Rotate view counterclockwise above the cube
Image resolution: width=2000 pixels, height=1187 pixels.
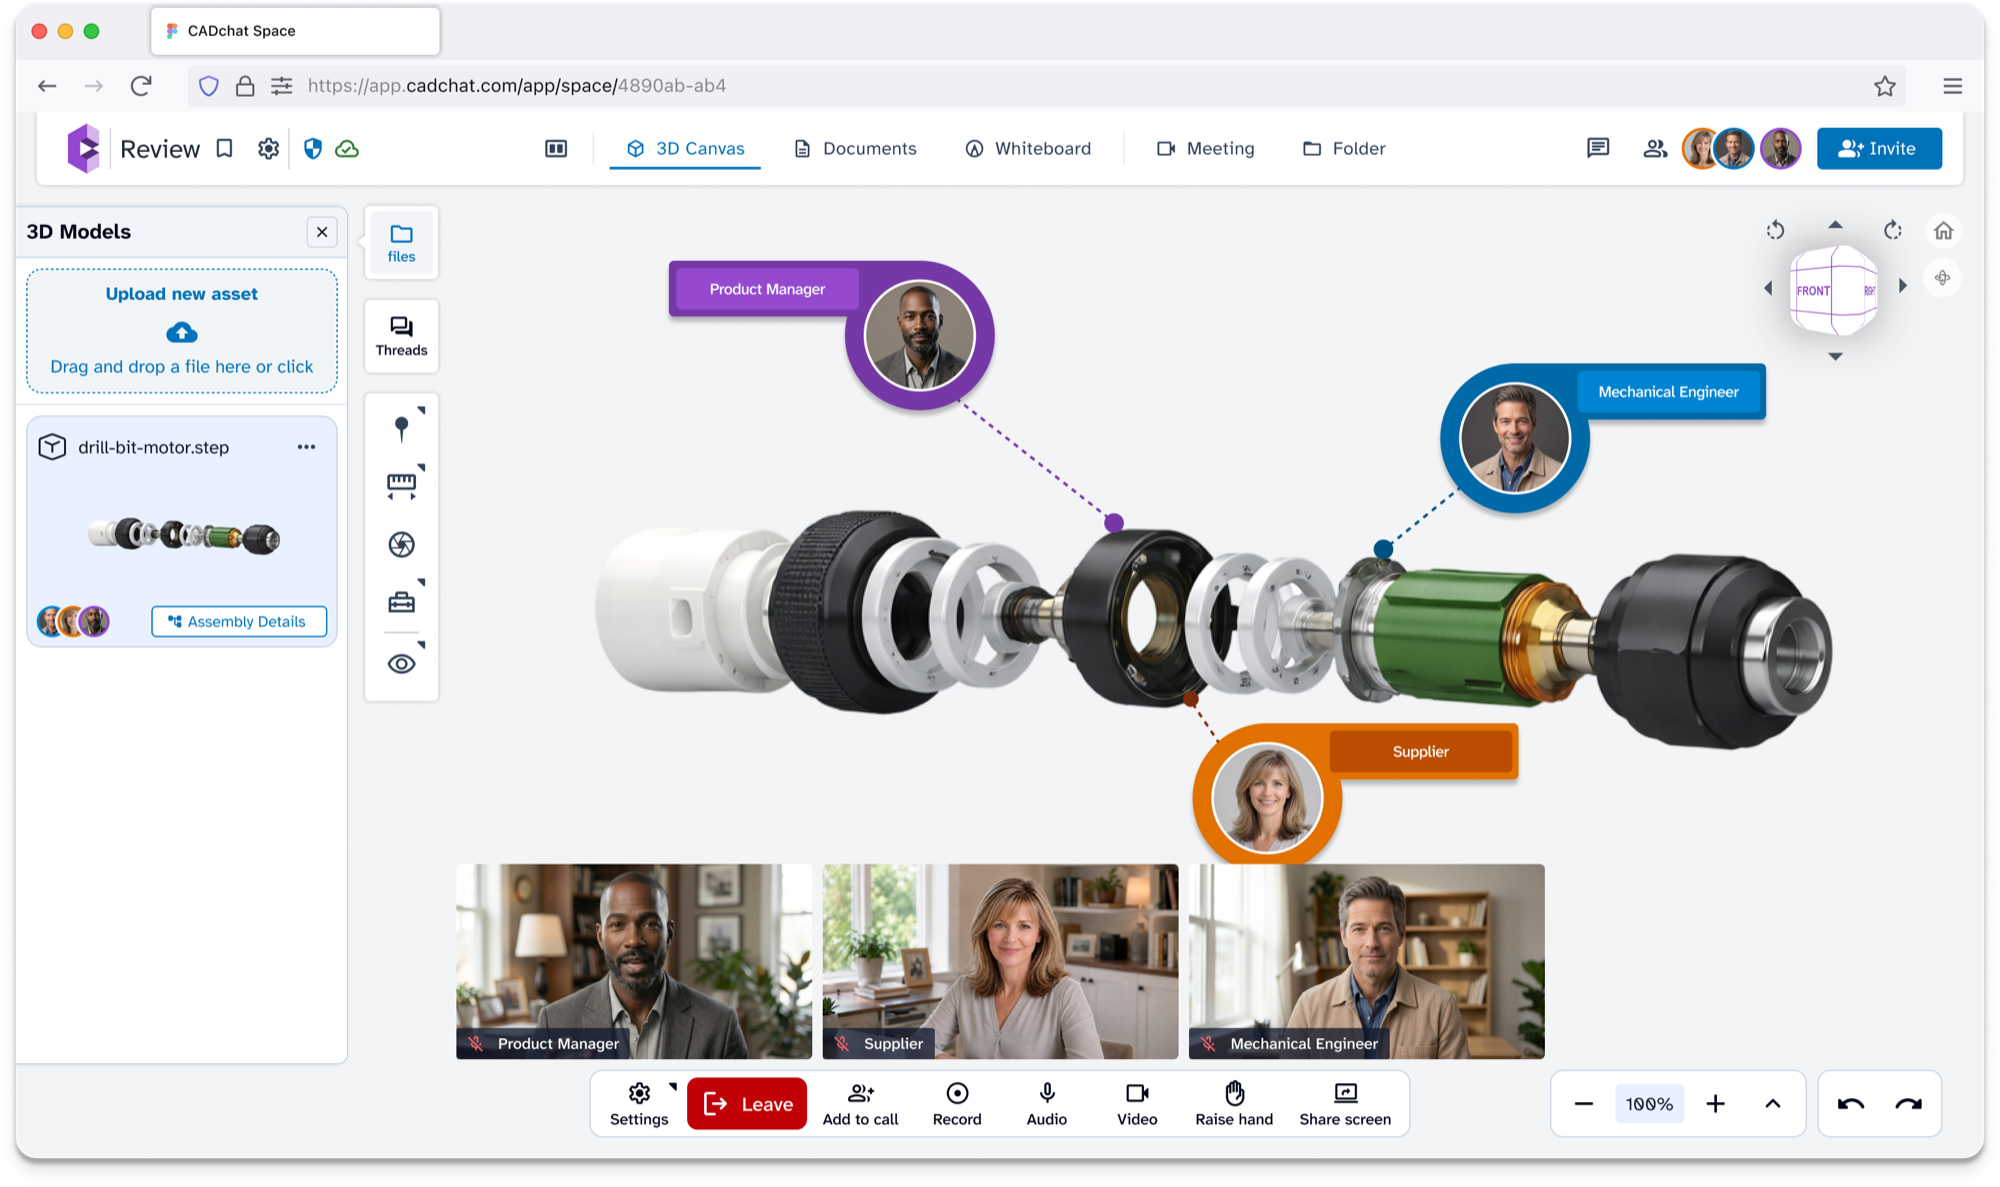(1775, 230)
